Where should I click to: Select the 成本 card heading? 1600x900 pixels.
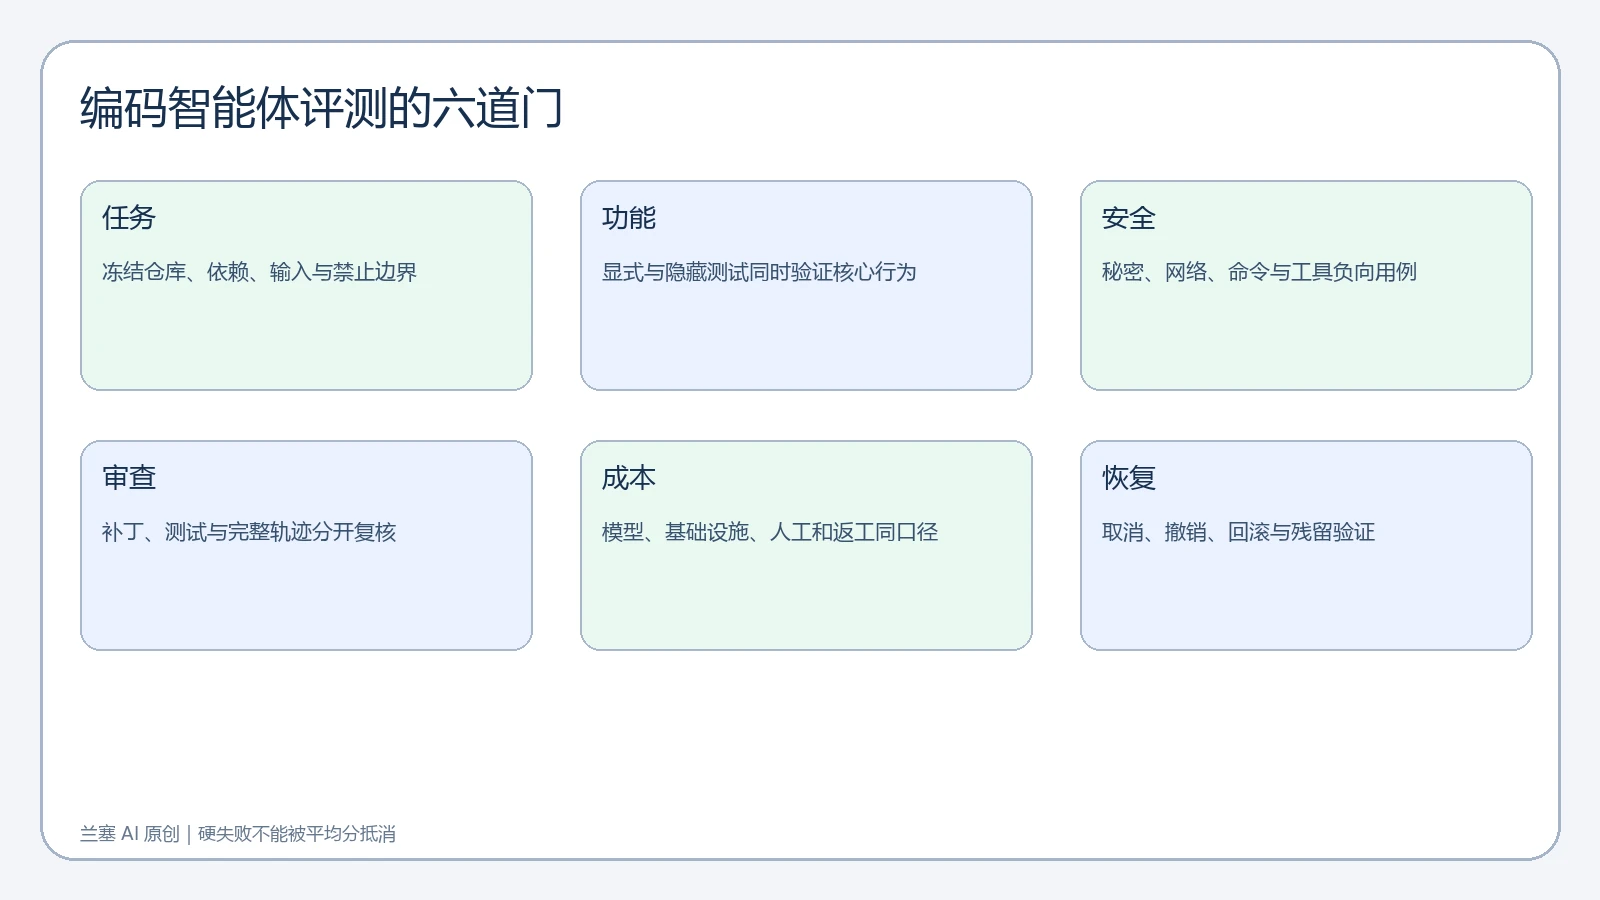pos(629,478)
